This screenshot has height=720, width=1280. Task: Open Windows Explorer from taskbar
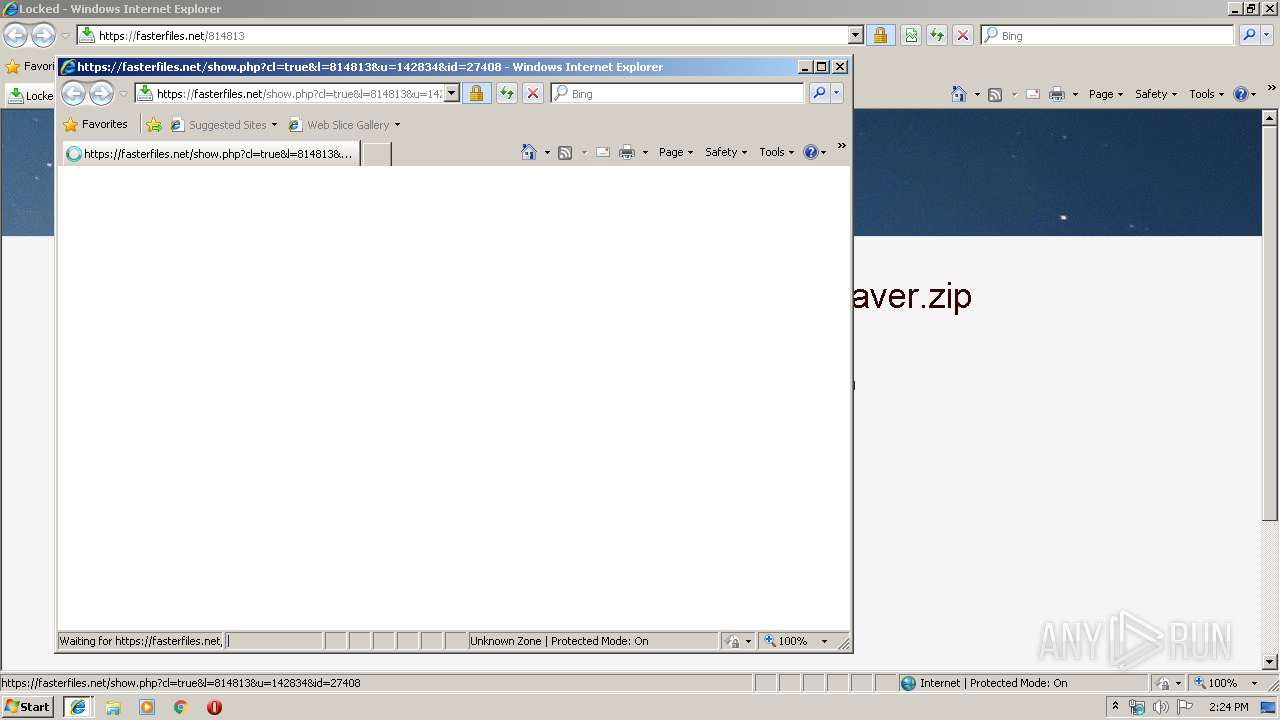(x=113, y=707)
